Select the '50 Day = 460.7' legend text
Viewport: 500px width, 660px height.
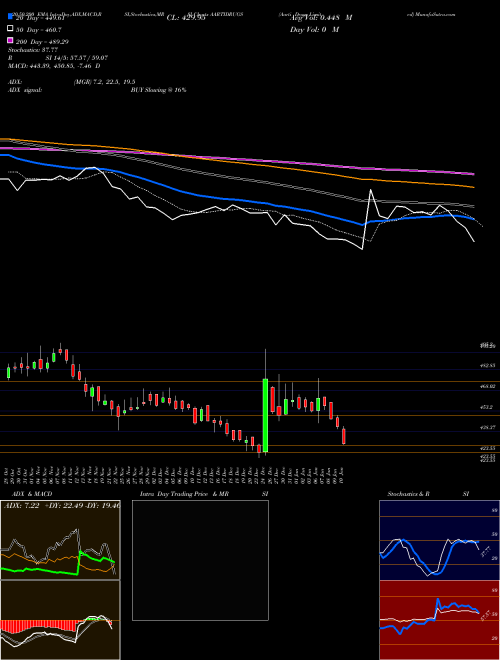pos(38,30)
